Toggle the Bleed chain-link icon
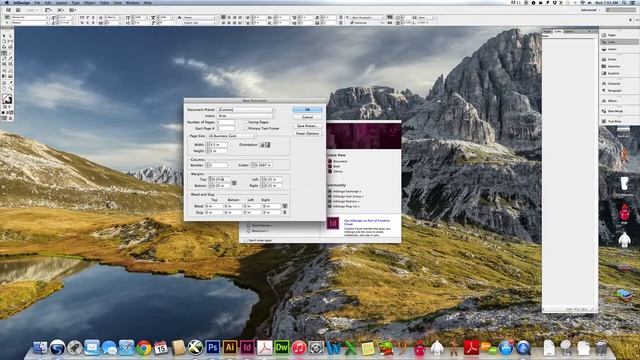Viewport: 640px width, 360px height. [285, 206]
